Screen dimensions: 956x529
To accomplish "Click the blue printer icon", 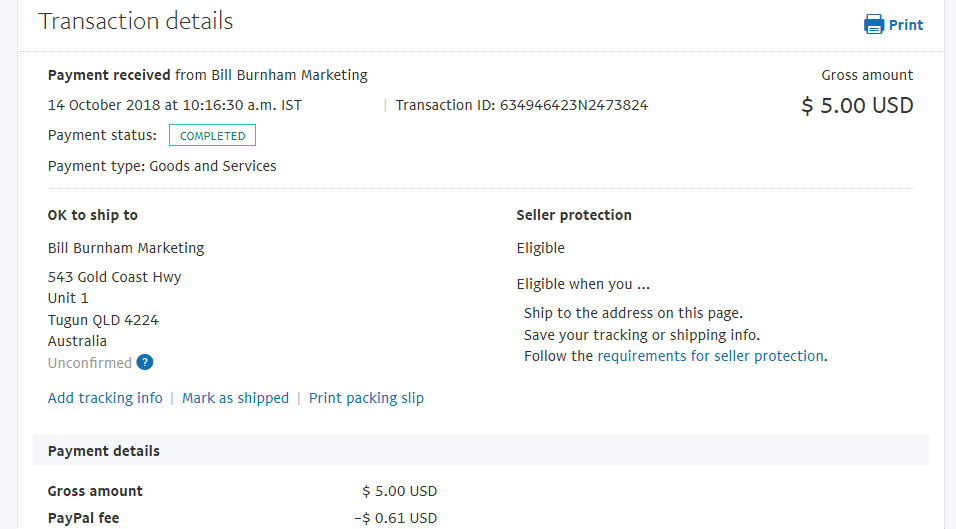I will 874,24.
